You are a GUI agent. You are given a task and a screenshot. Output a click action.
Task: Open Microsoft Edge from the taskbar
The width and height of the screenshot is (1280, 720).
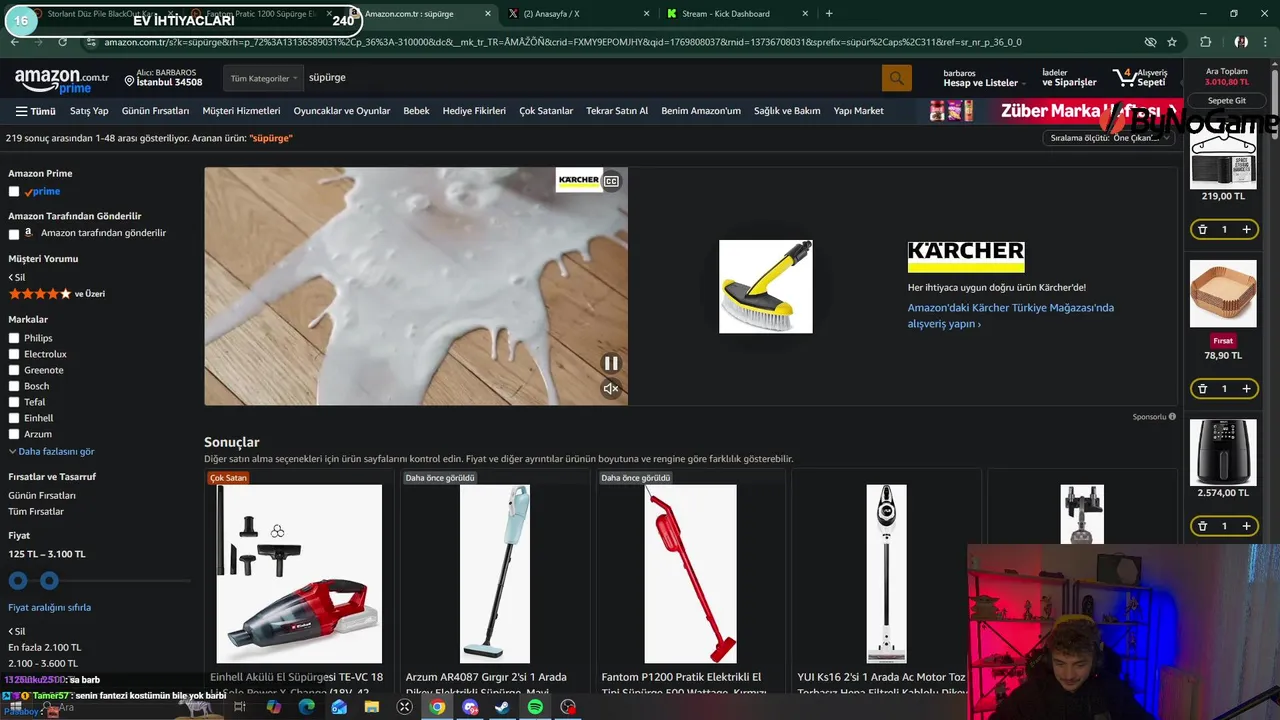(x=306, y=707)
